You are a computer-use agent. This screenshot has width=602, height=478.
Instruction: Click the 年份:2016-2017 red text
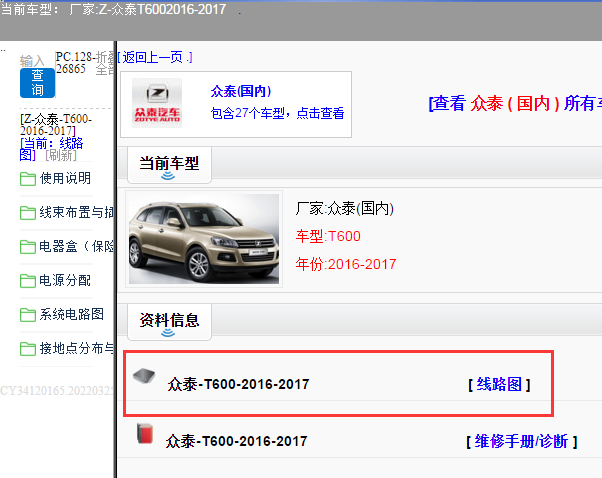coord(346,264)
